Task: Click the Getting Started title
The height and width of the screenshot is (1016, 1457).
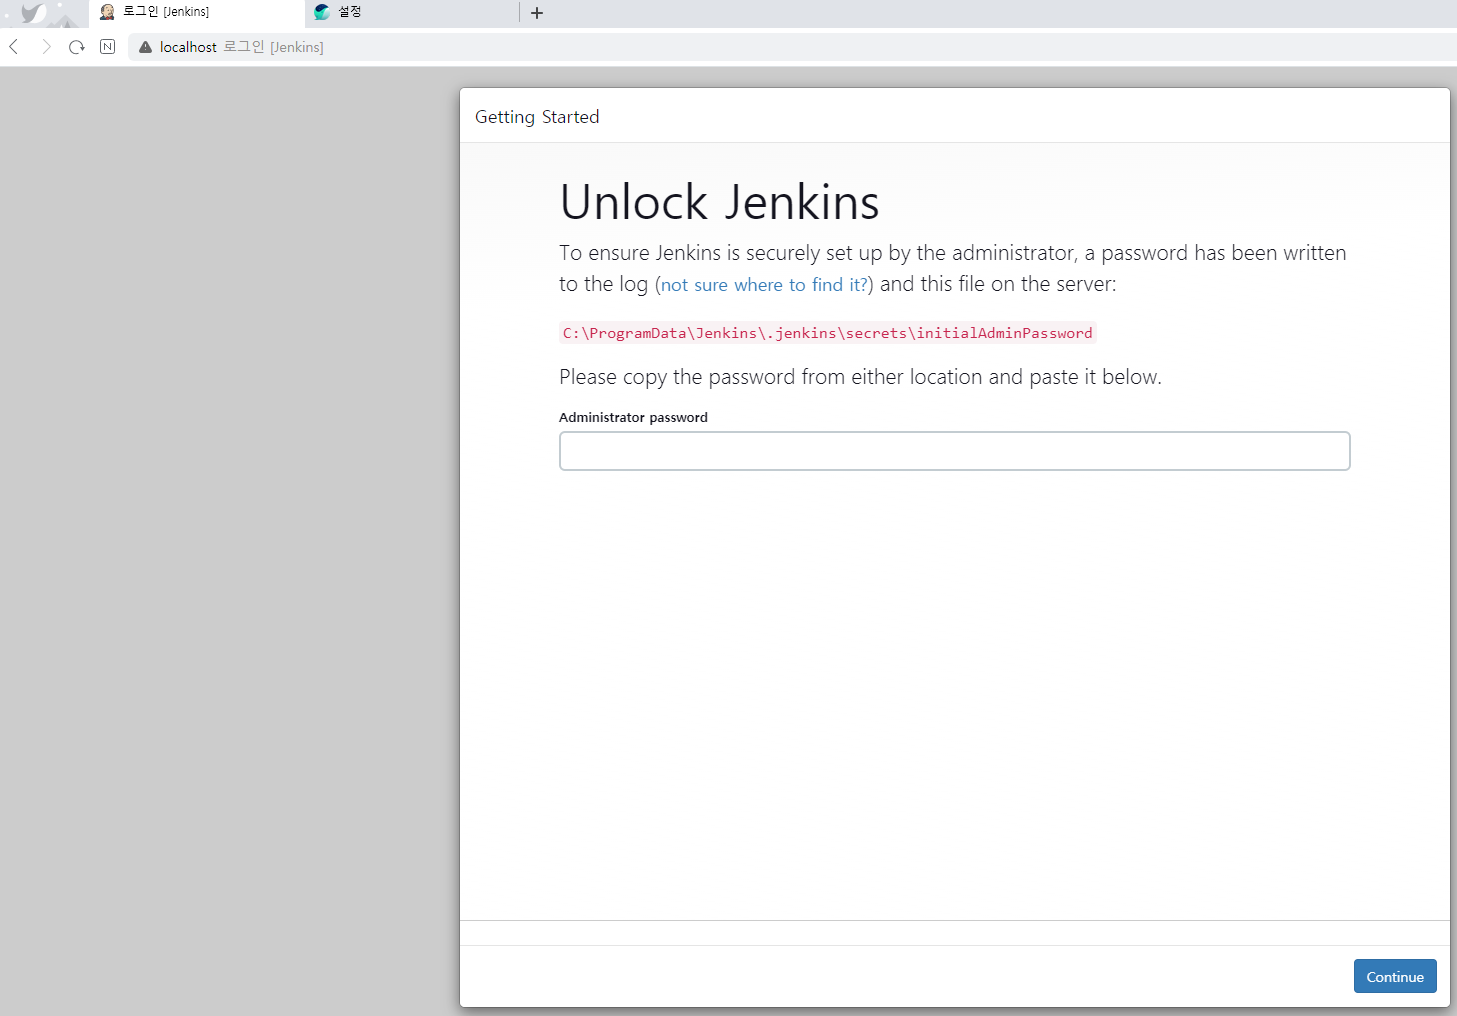Action: (x=537, y=117)
